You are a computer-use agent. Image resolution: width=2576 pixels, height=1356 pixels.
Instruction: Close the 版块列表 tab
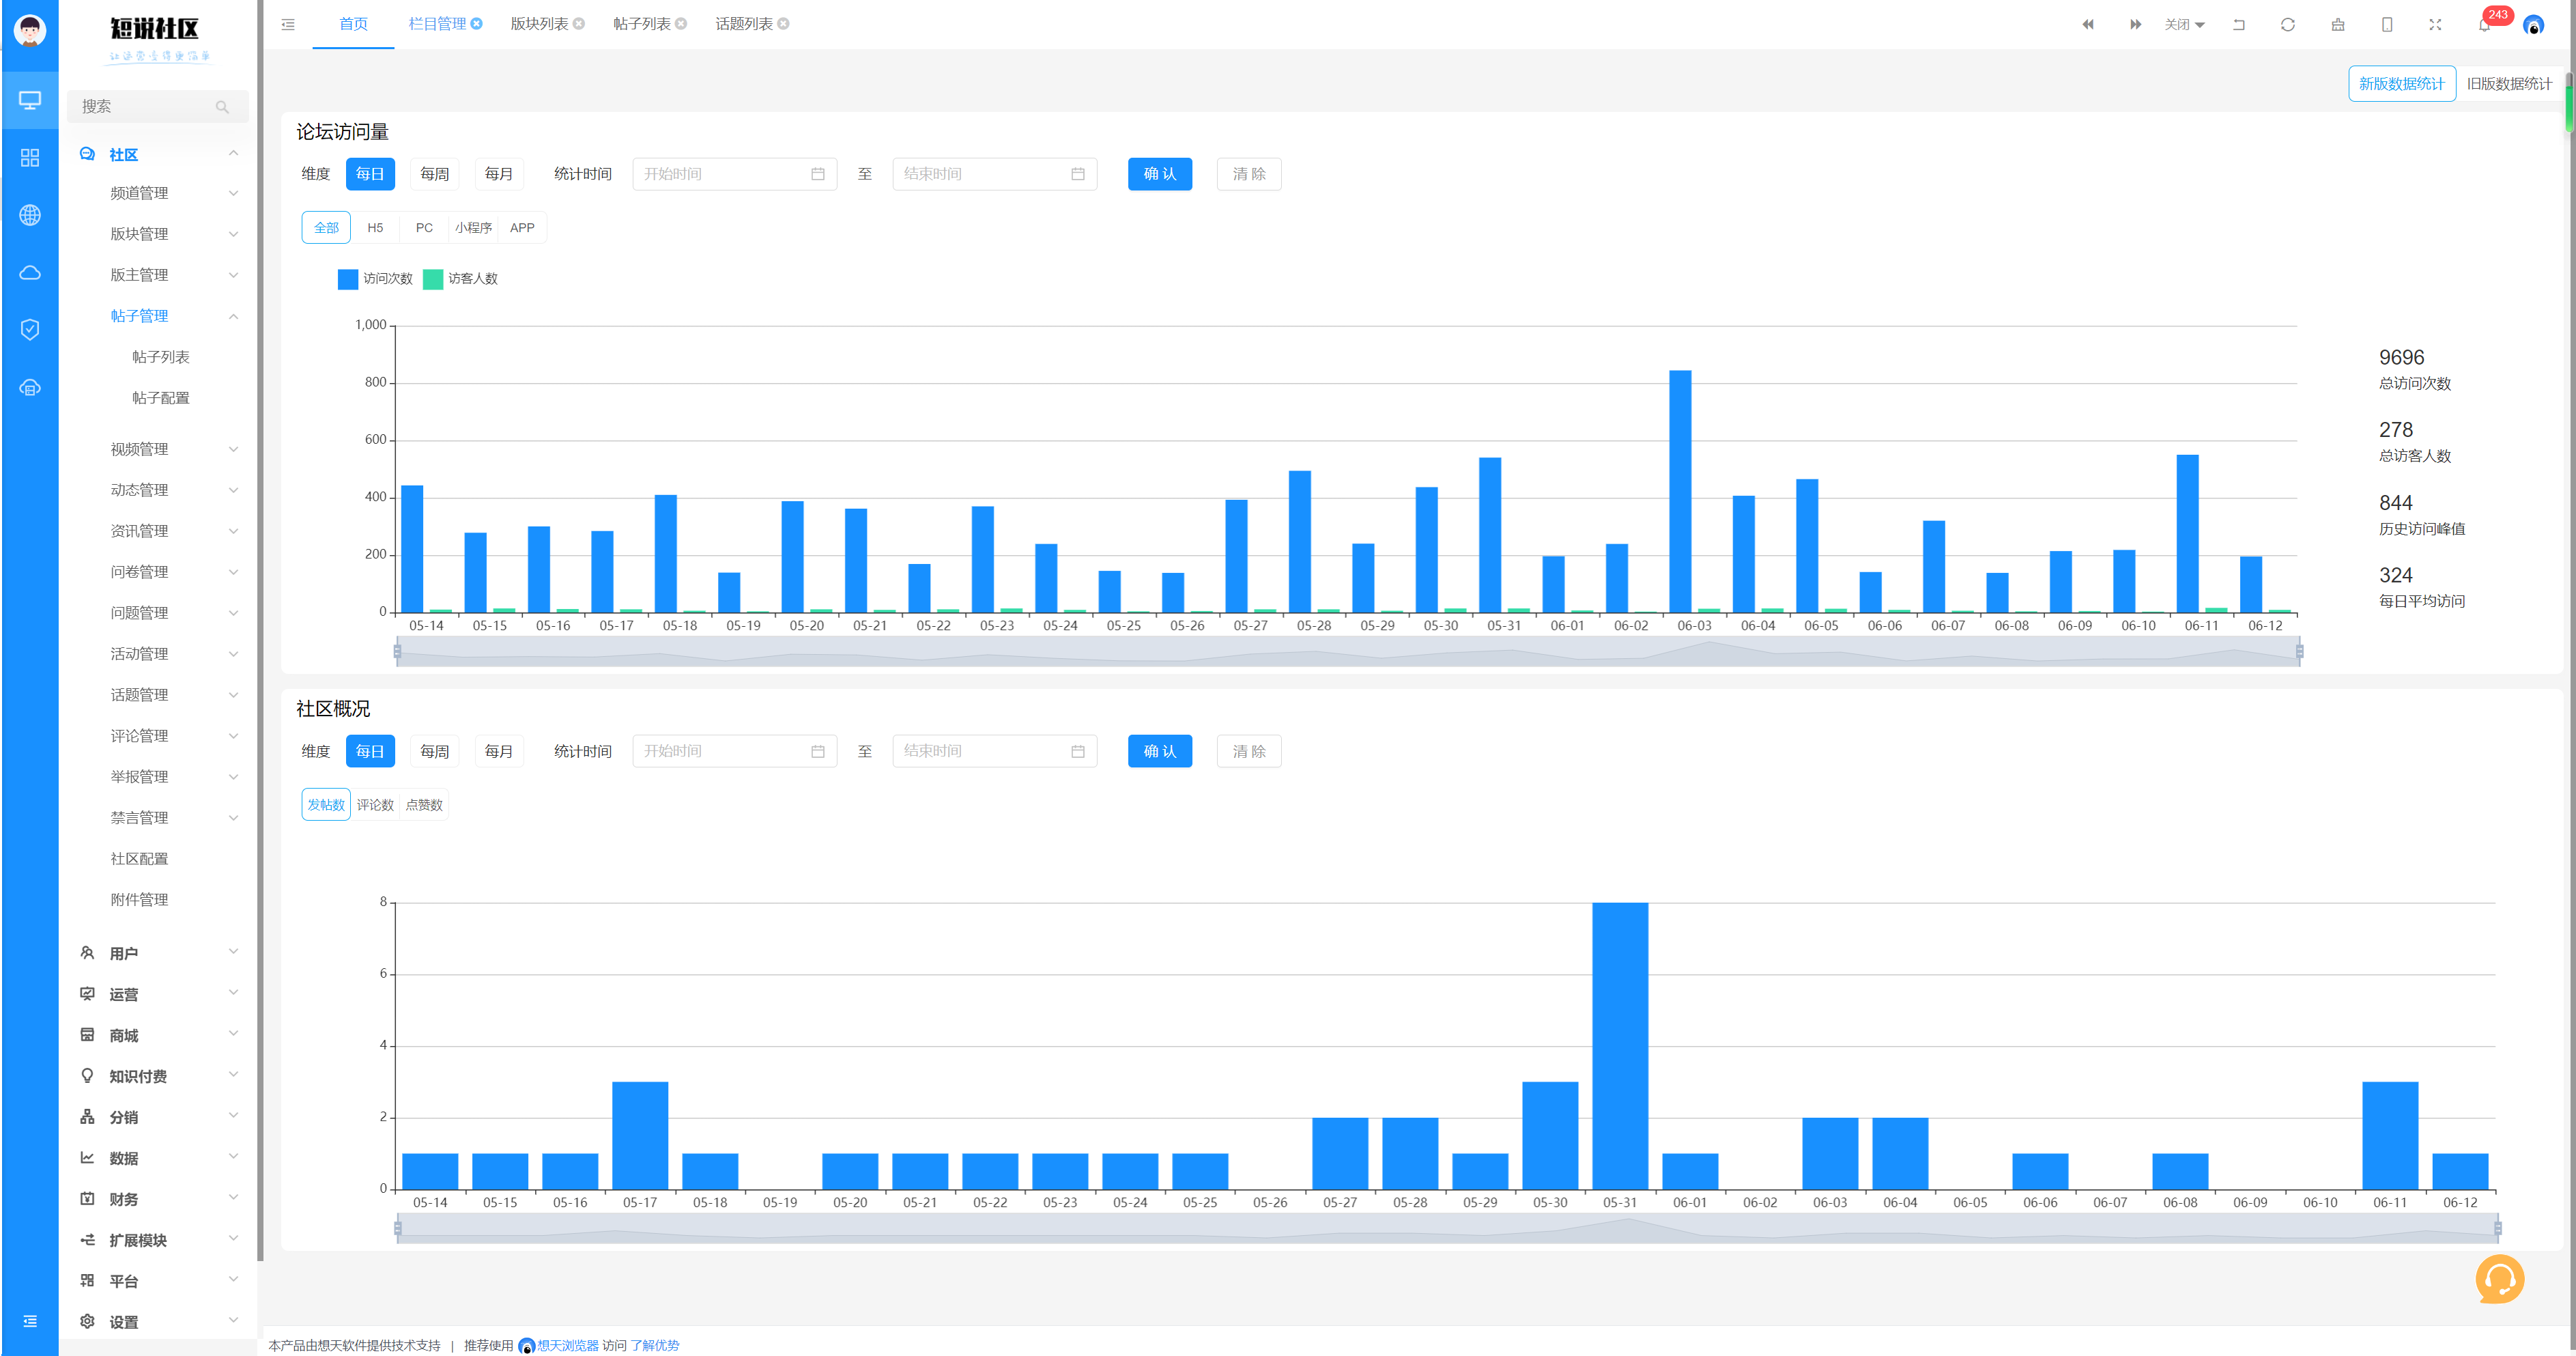pyautogui.click(x=579, y=24)
